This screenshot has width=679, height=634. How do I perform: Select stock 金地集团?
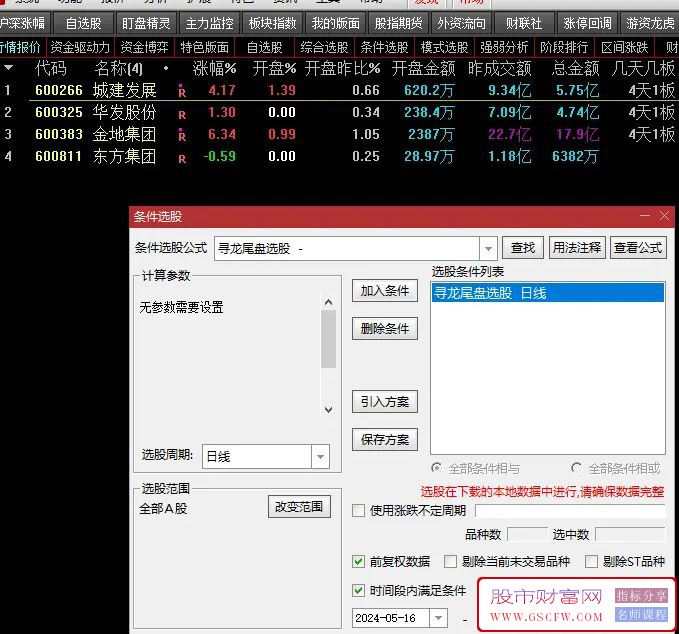click(x=124, y=134)
